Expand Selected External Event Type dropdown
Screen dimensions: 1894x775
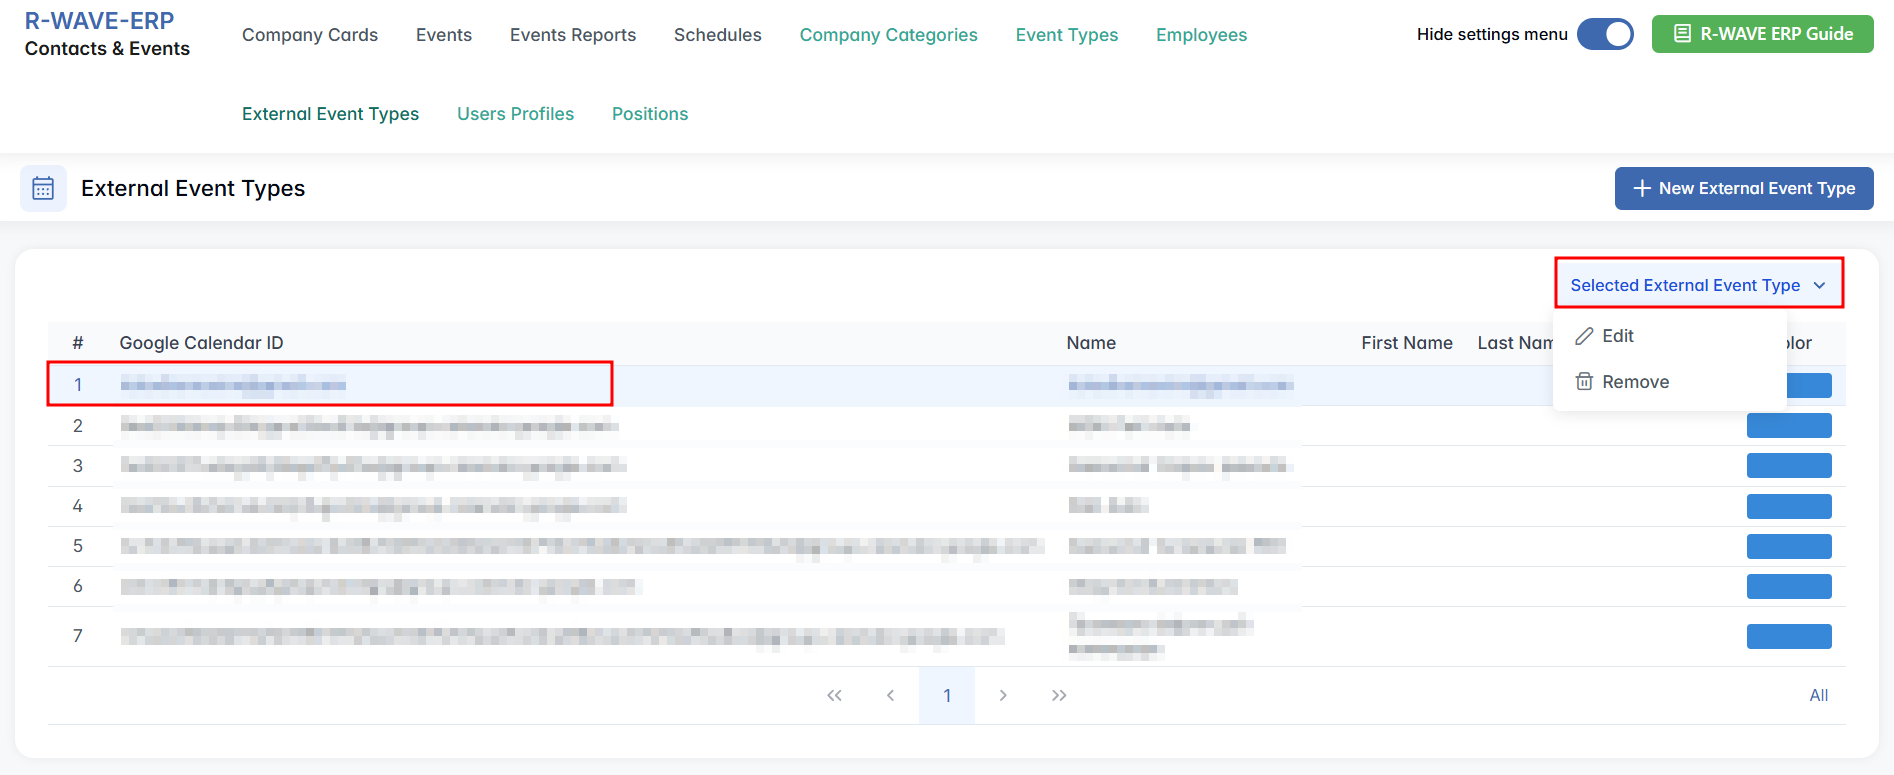(x=1698, y=285)
